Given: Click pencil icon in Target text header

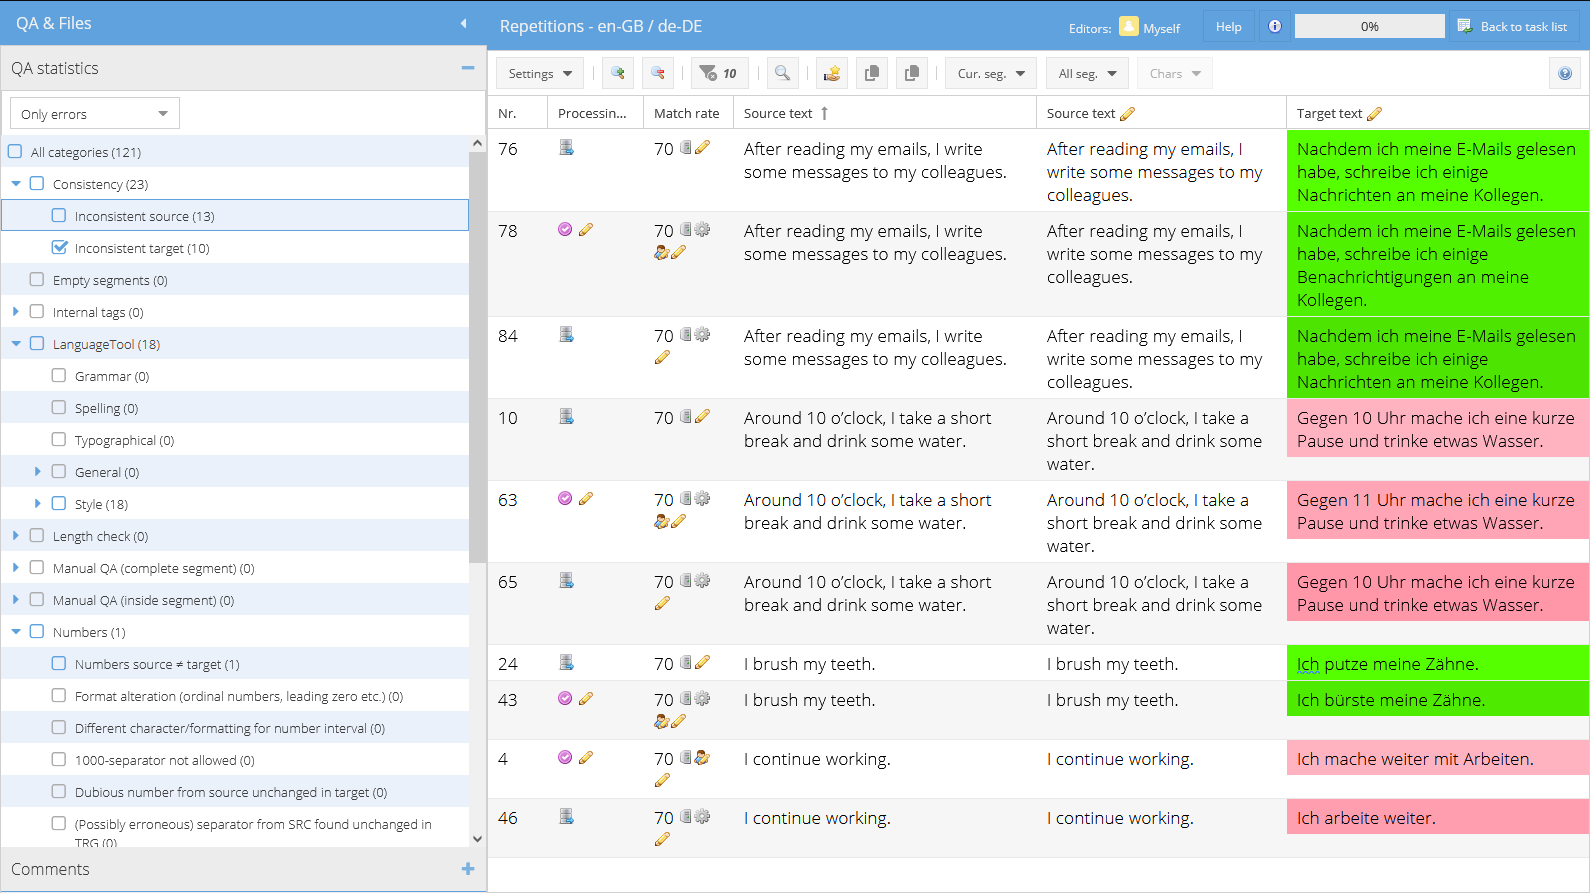Looking at the screenshot, I should pyautogui.click(x=1375, y=114).
